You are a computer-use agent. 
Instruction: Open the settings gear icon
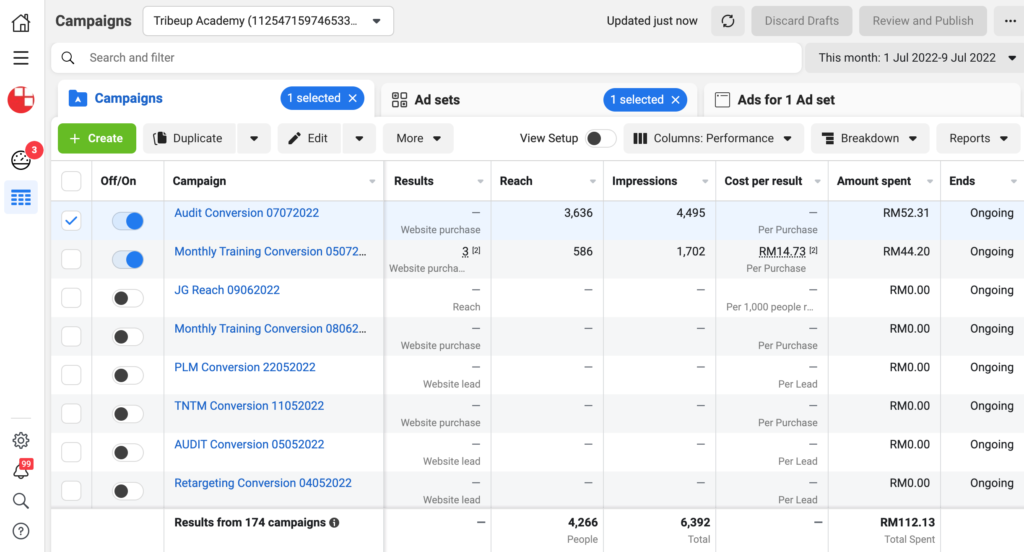pos(21,440)
